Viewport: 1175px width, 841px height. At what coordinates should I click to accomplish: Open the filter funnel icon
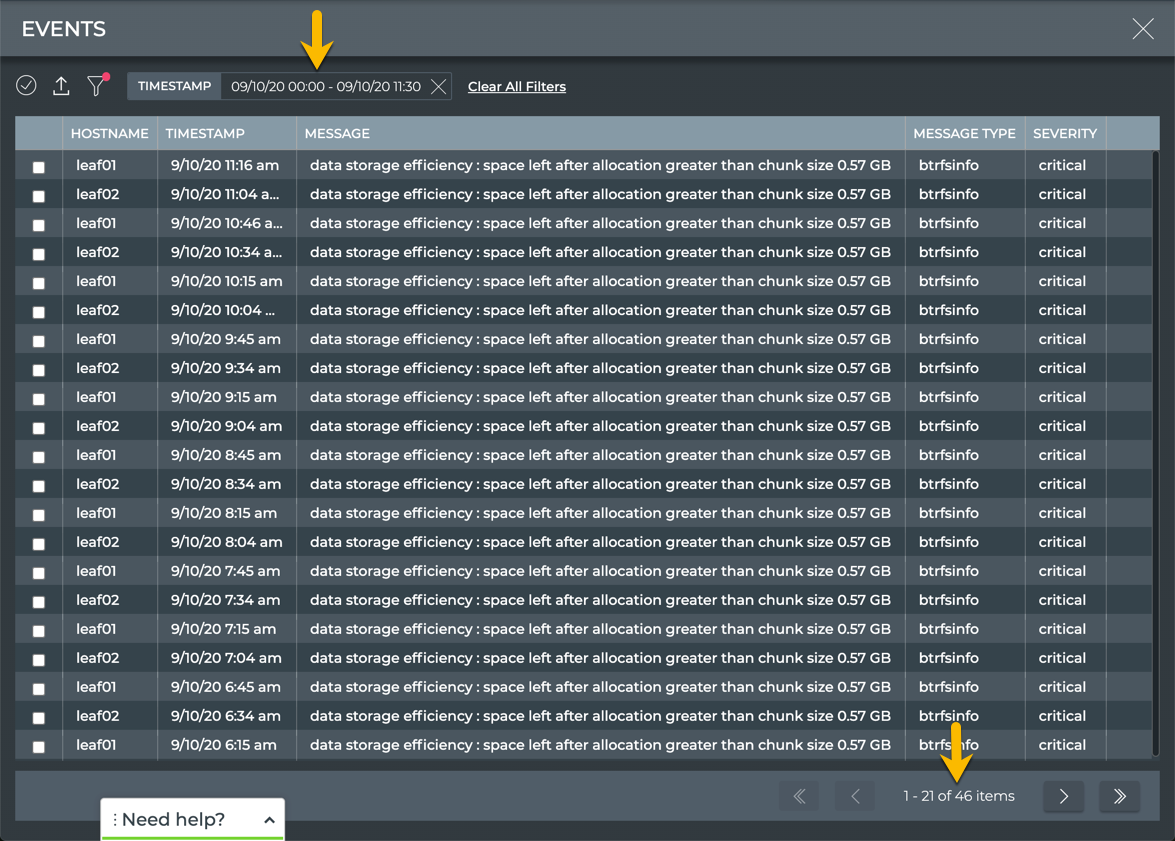click(x=96, y=86)
